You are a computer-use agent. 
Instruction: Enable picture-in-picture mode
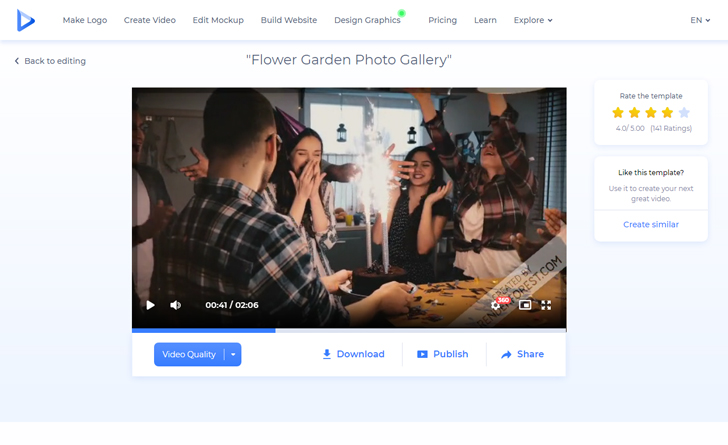click(x=525, y=305)
